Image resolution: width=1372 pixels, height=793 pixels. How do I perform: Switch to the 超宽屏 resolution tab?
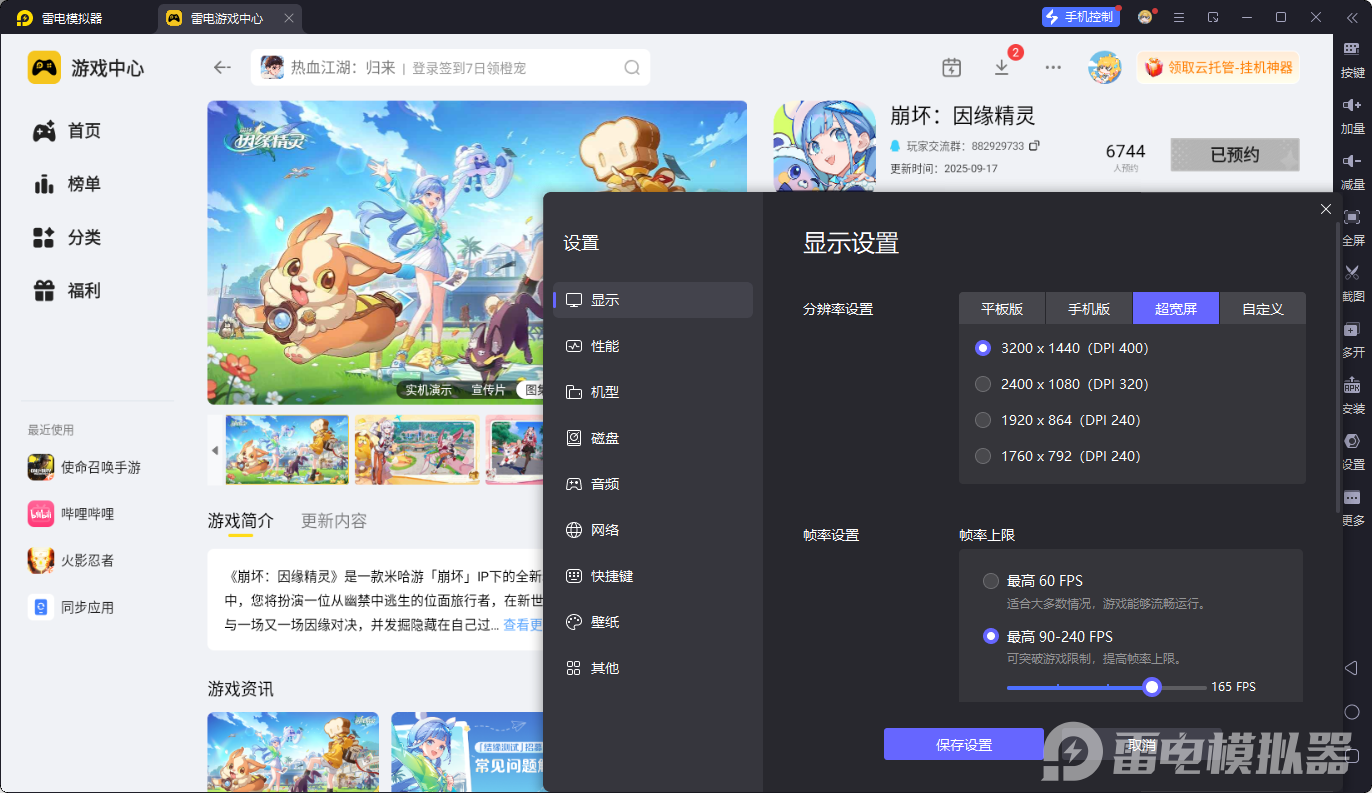(1176, 309)
